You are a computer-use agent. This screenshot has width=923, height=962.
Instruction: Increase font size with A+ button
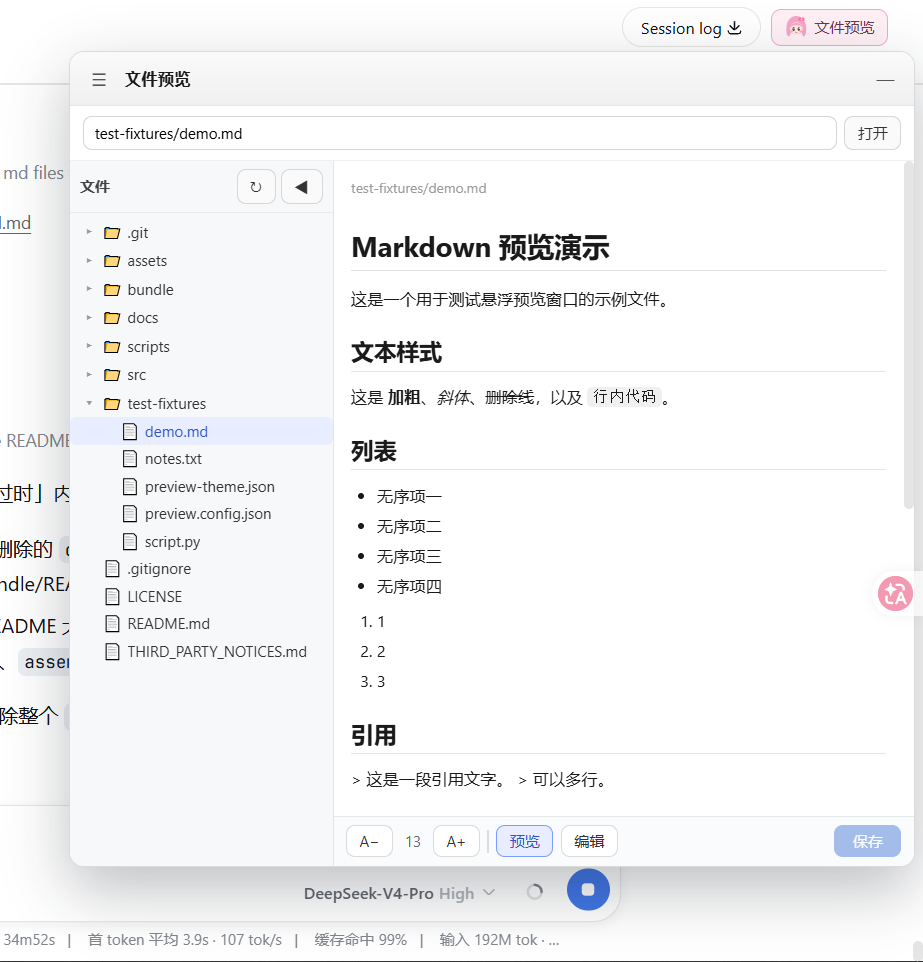click(x=456, y=841)
